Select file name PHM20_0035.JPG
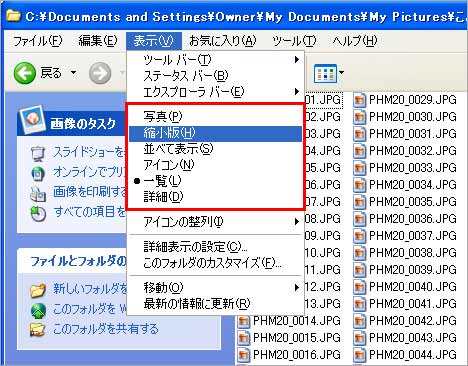The width and height of the screenshot is (468, 366). [x=413, y=202]
